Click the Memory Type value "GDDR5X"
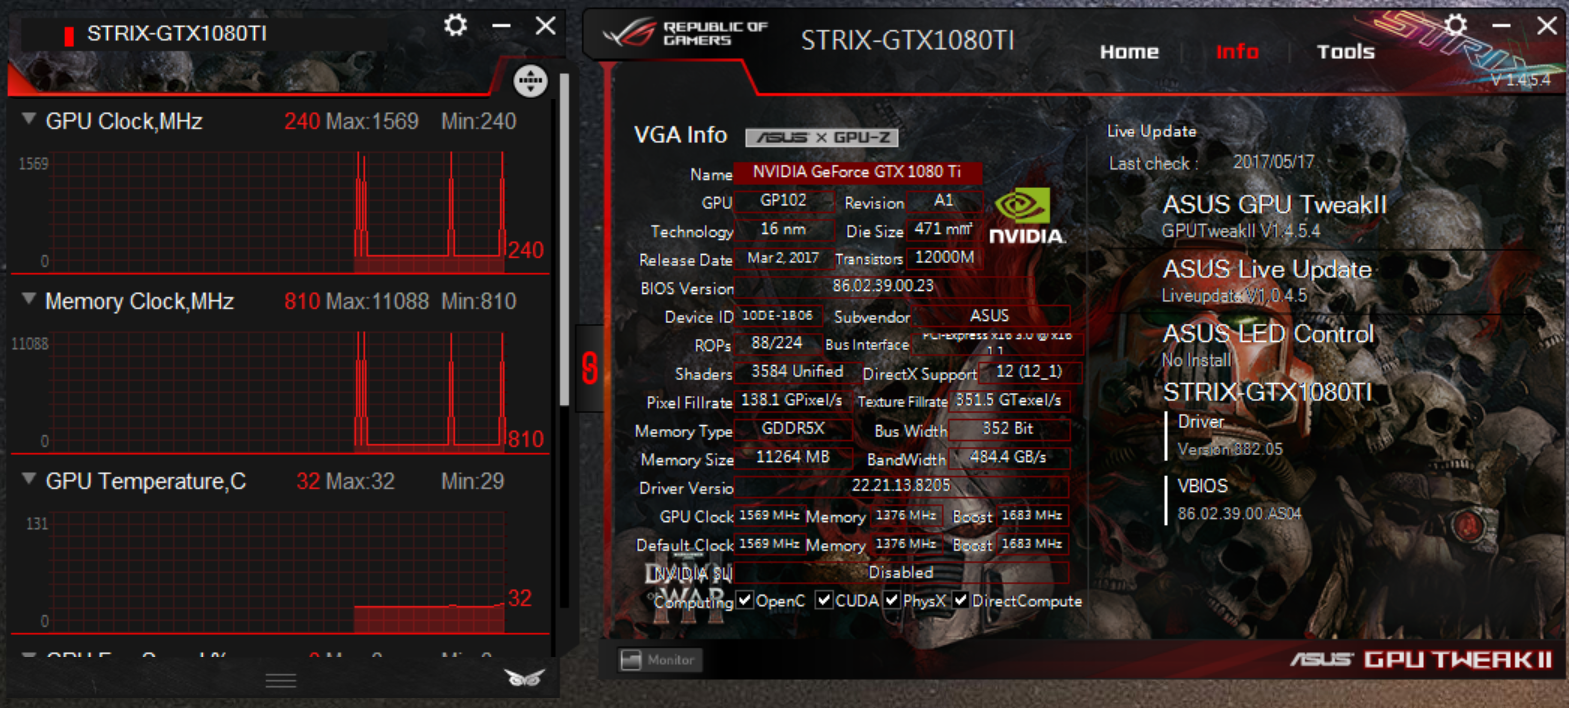 pos(793,429)
